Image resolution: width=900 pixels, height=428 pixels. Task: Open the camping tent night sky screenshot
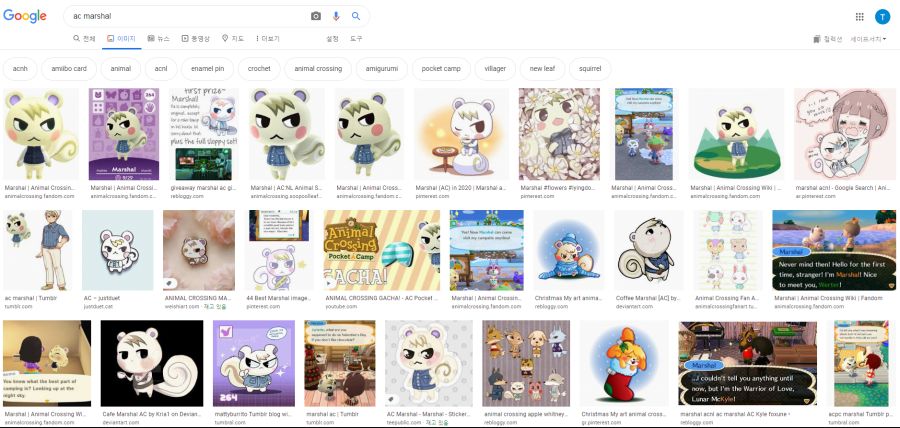46,363
